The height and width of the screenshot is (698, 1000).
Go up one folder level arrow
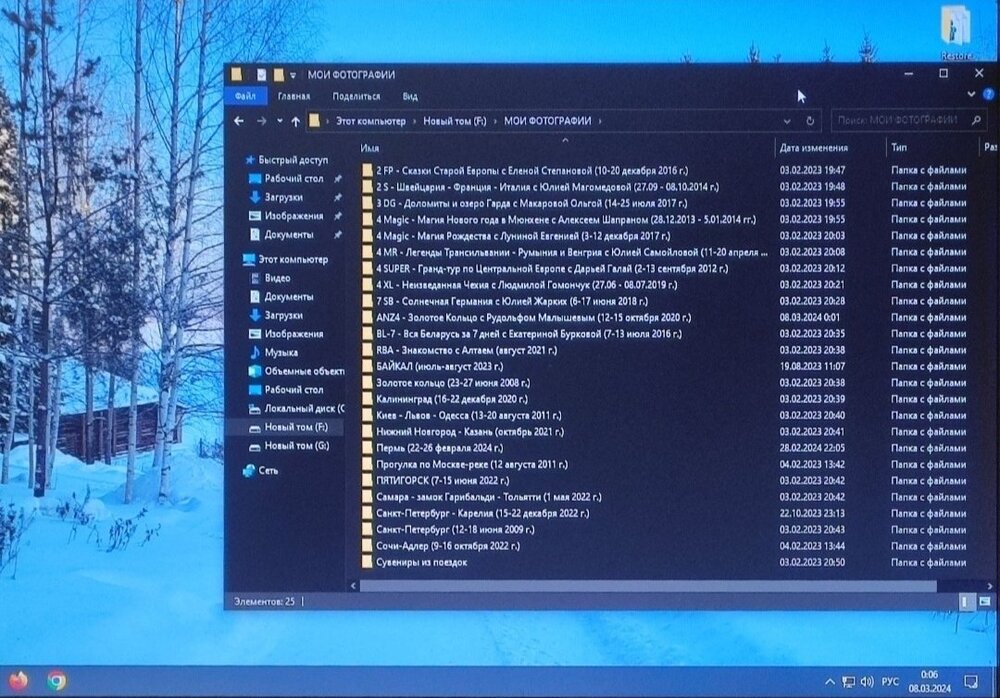pos(295,121)
